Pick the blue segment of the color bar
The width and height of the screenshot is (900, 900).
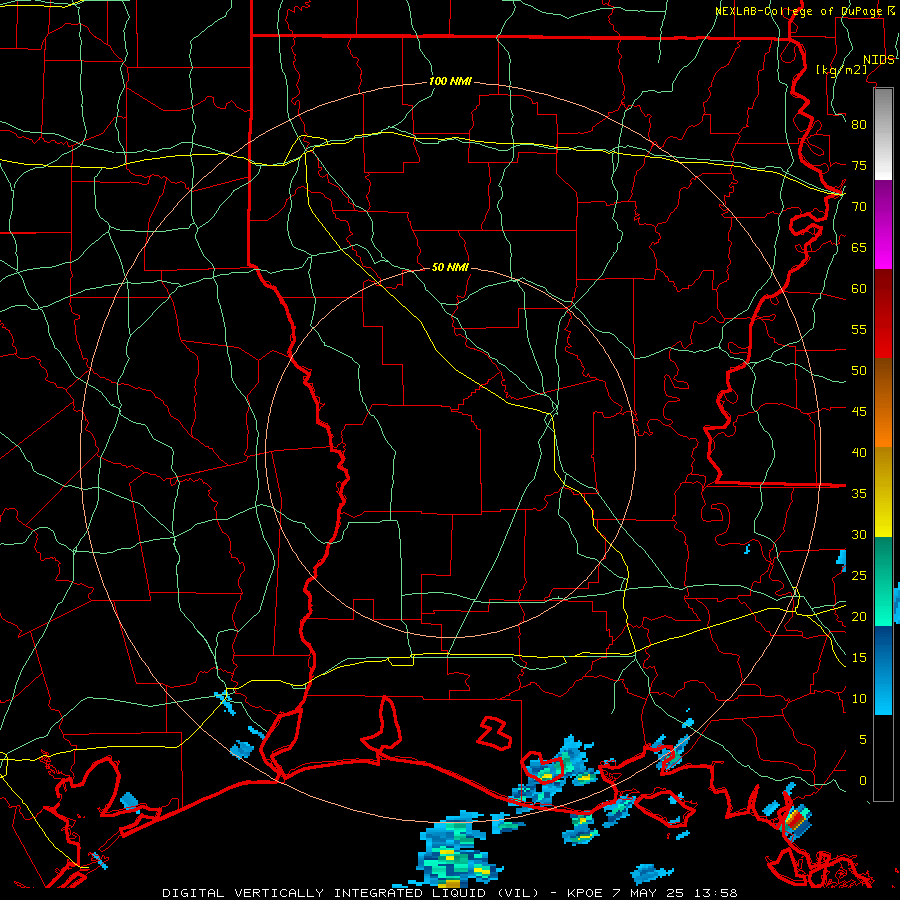click(883, 670)
